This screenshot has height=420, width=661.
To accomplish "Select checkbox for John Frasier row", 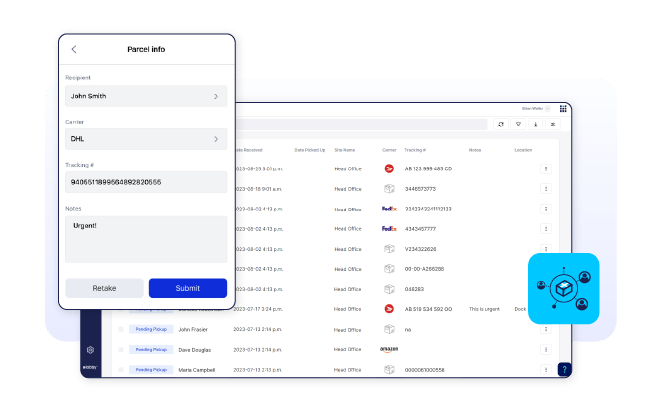I will [x=122, y=329].
